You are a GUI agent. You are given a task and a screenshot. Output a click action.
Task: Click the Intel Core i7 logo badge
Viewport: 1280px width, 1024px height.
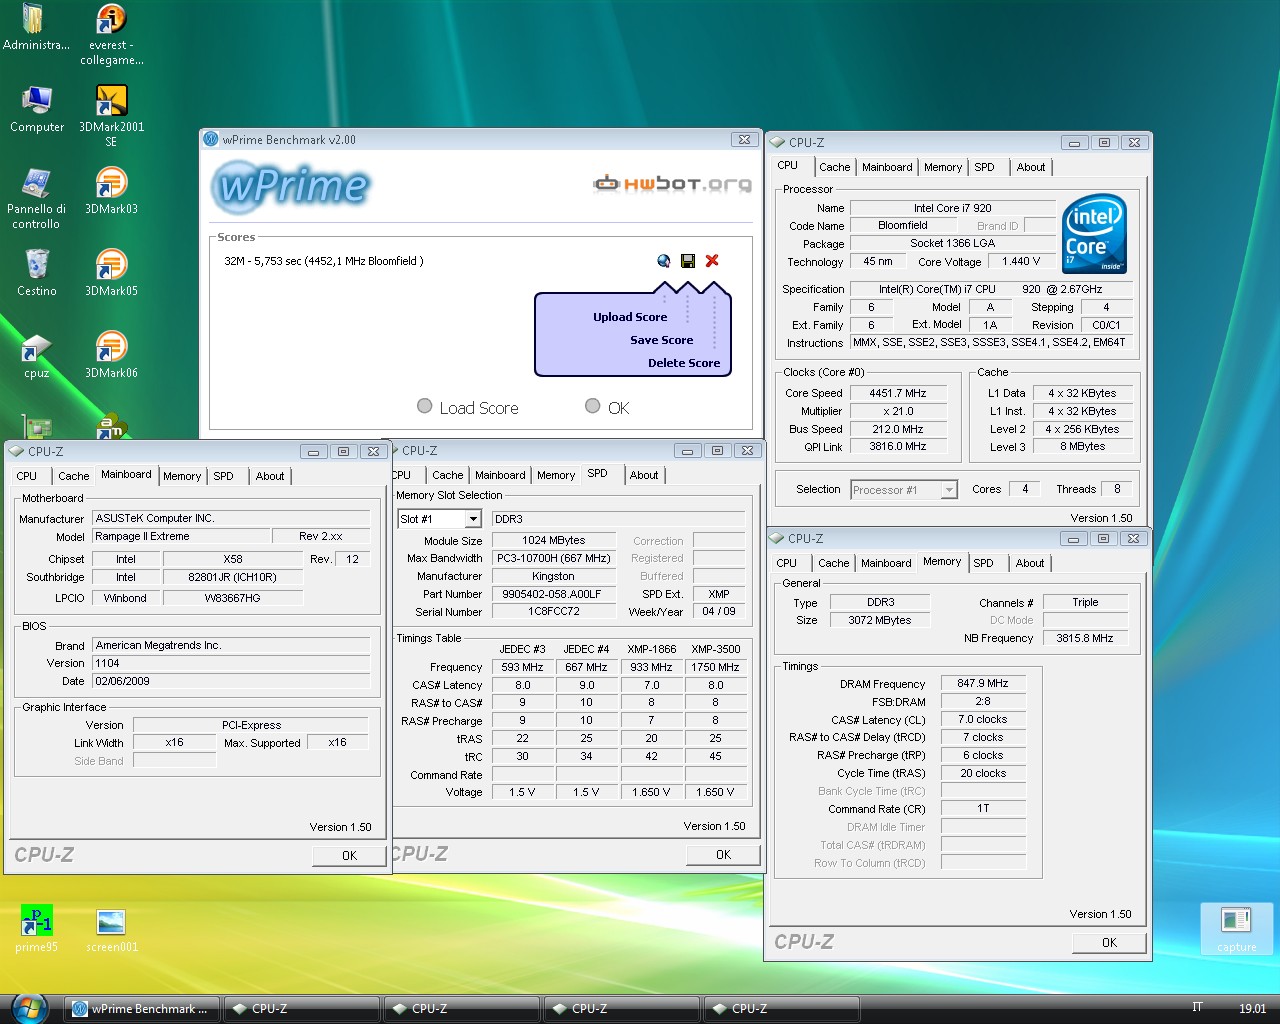click(x=1094, y=234)
